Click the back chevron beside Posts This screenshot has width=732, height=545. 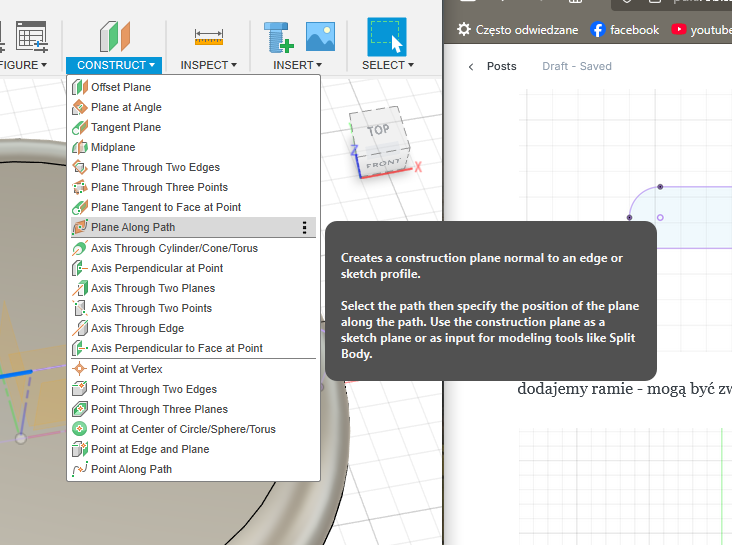(x=471, y=67)
